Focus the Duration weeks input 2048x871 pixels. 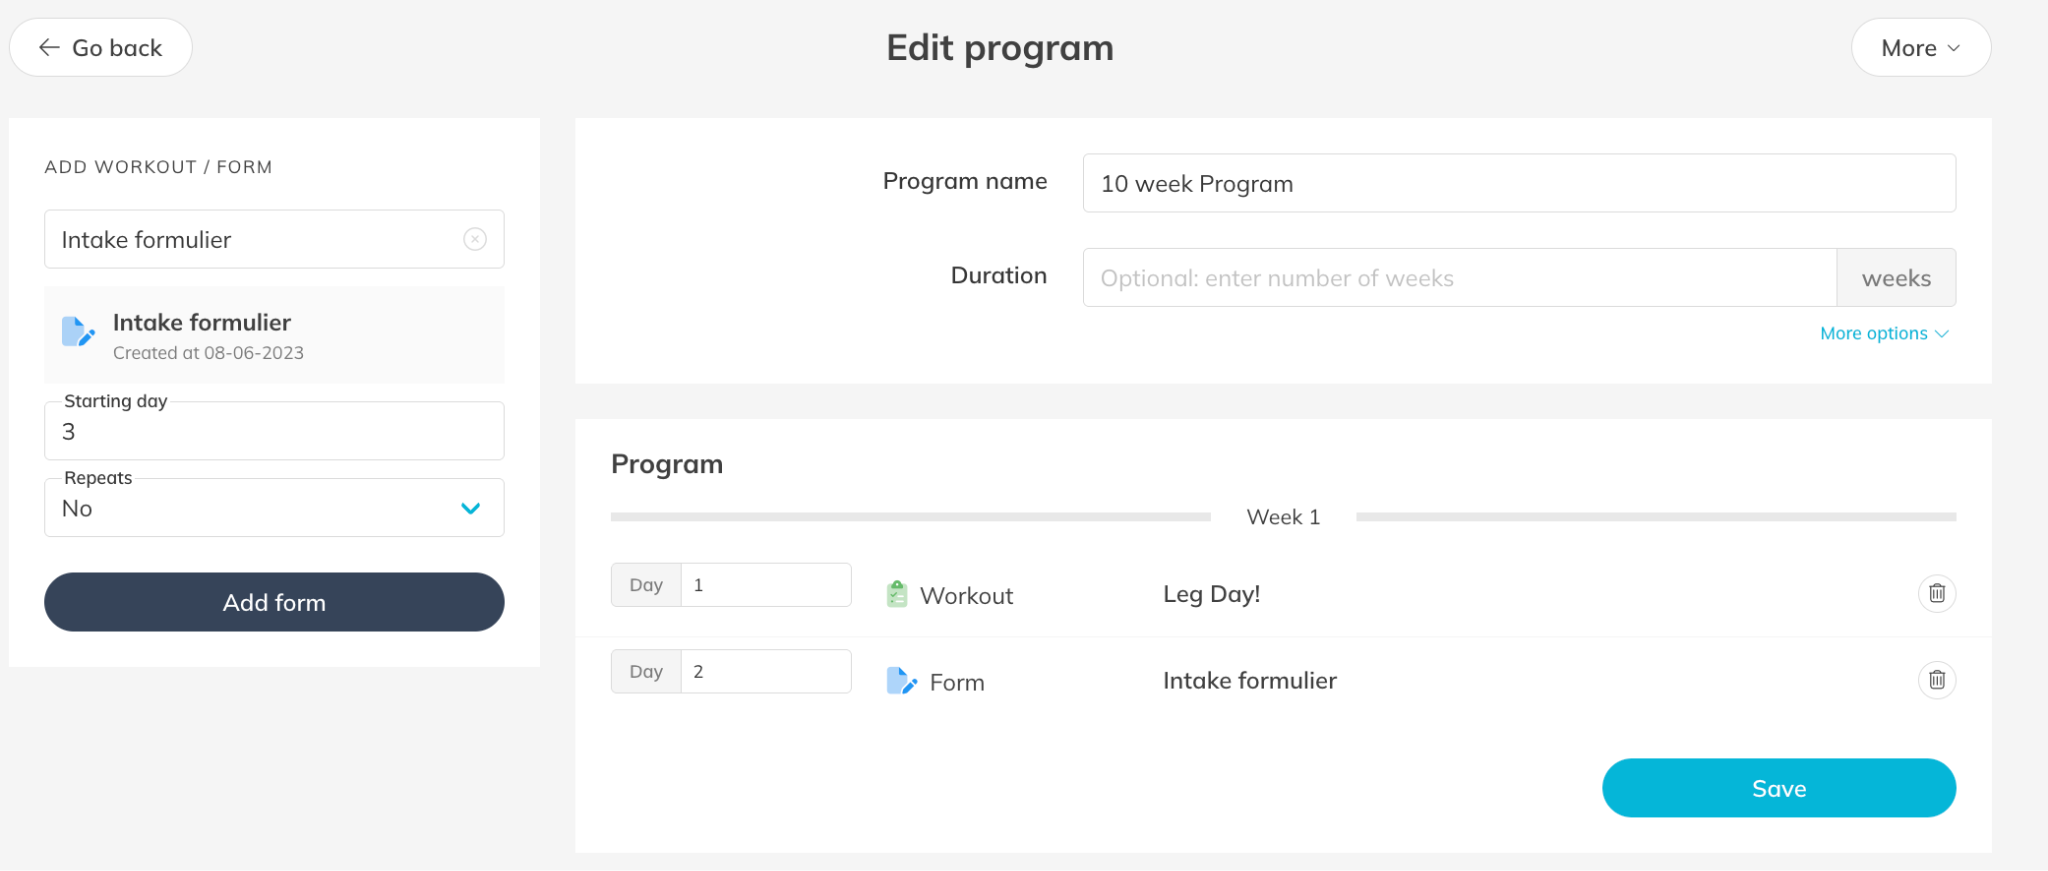[1459, 278]
